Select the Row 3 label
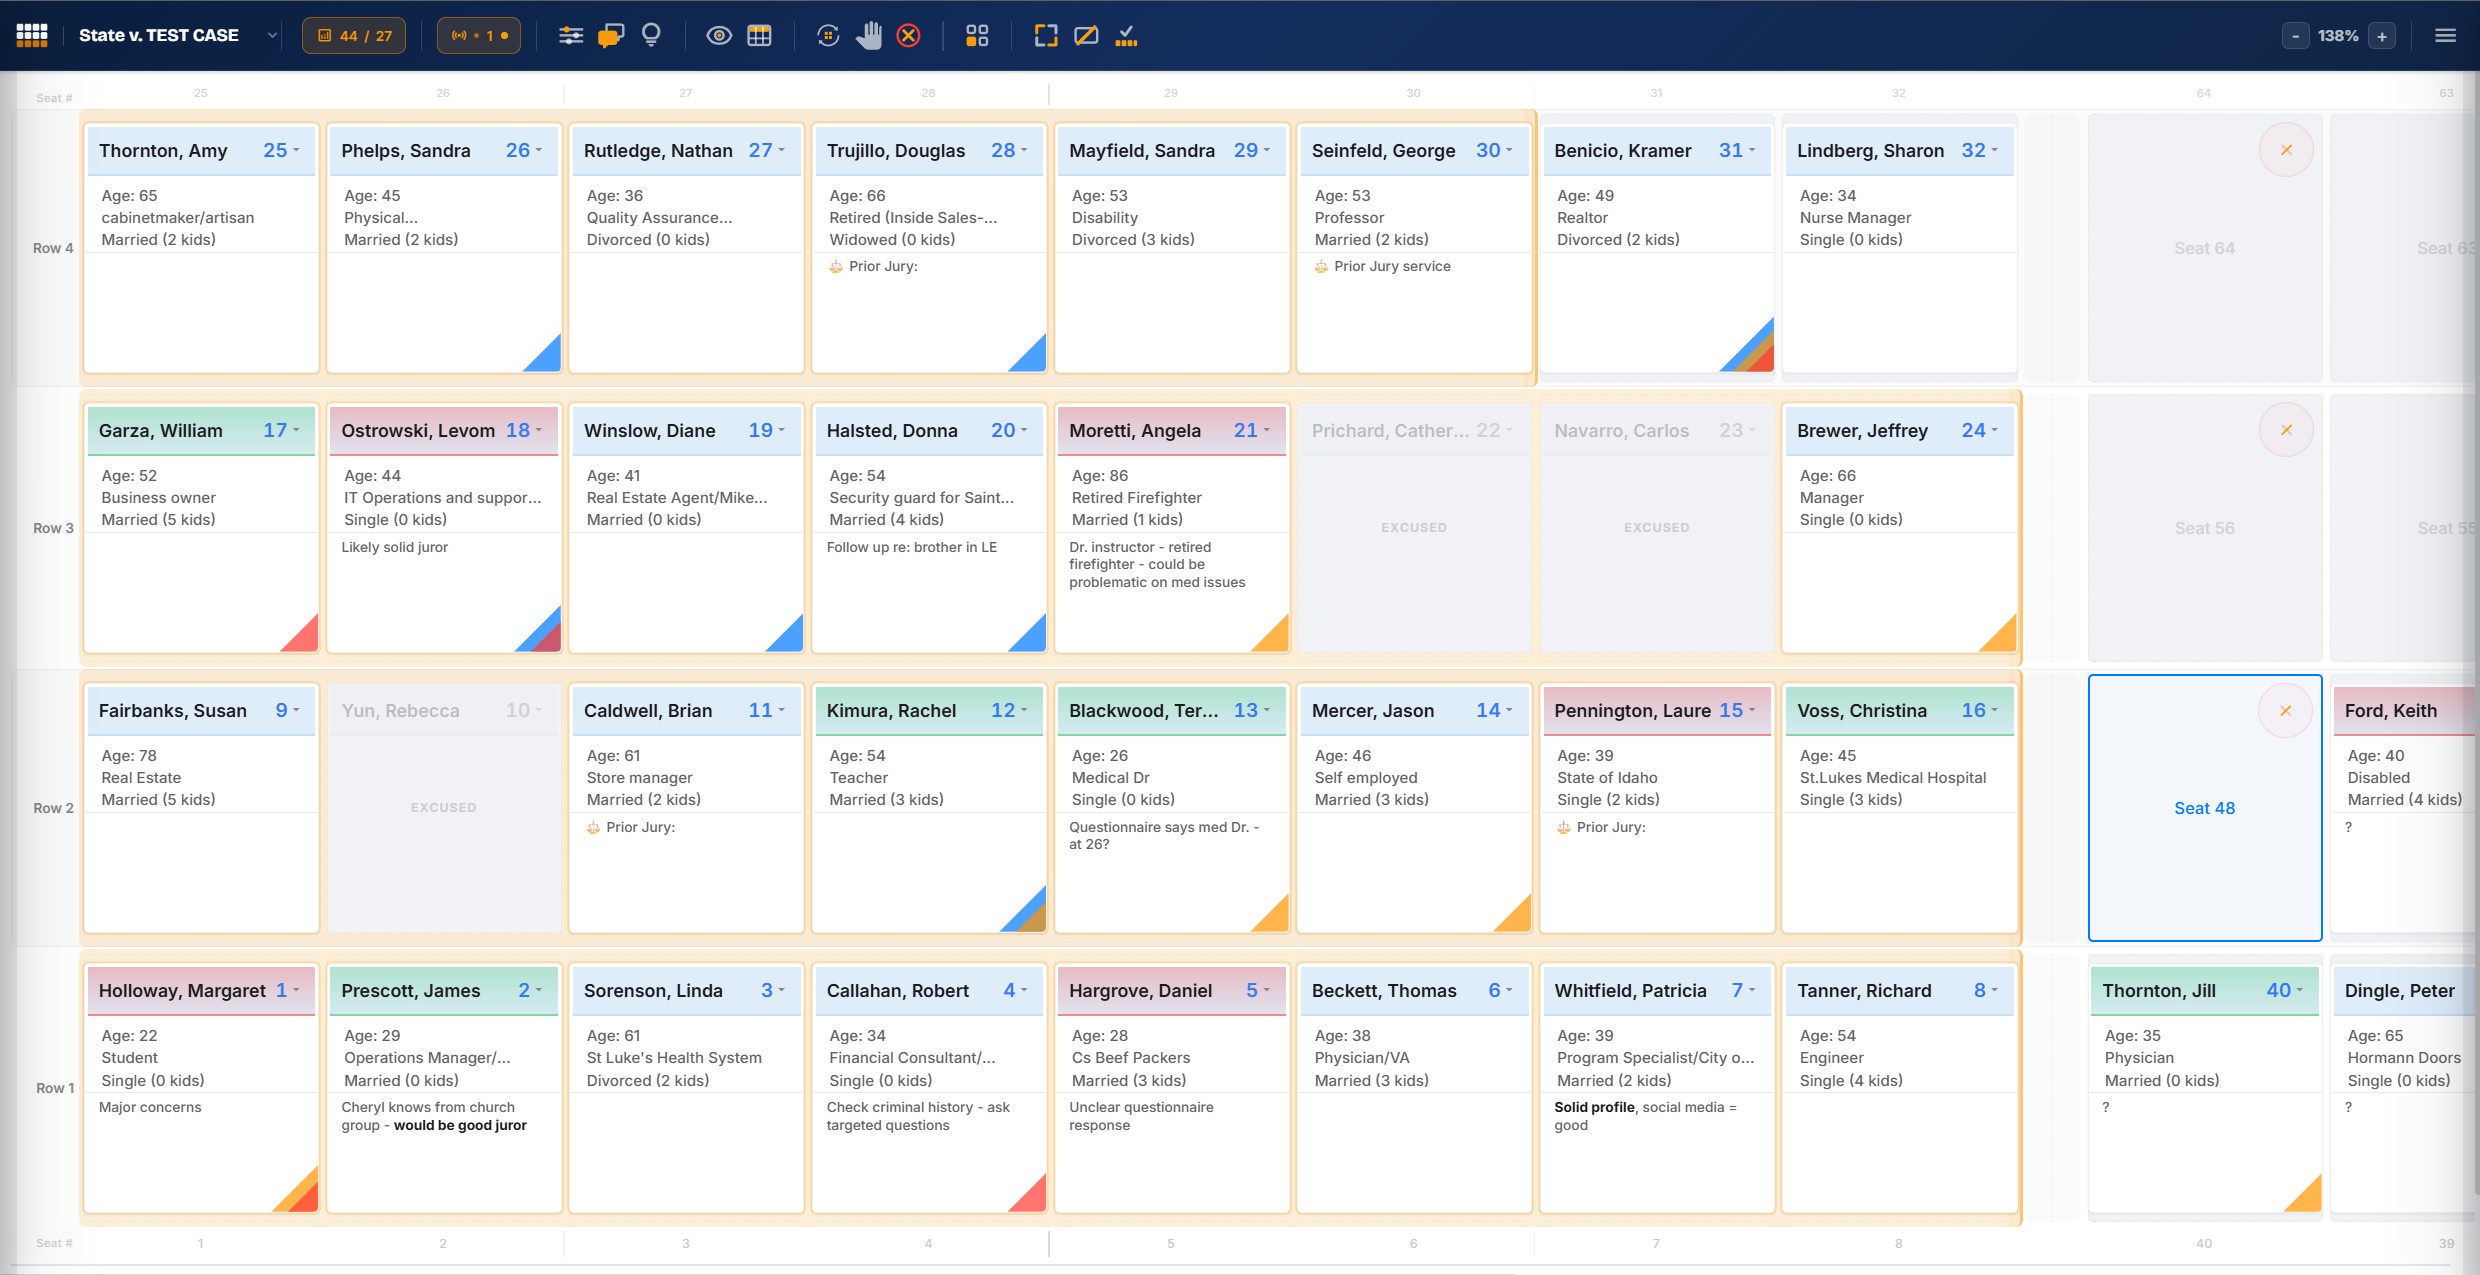 (53, 528)
